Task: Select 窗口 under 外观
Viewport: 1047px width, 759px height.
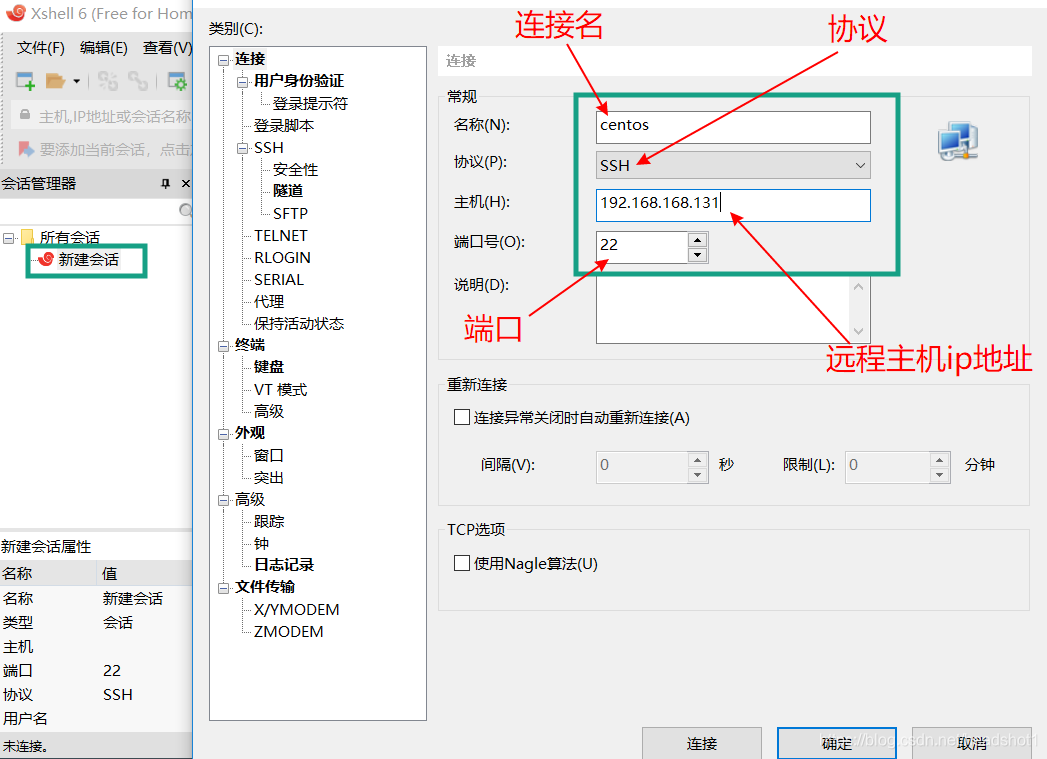Action: tap(269, 456)
